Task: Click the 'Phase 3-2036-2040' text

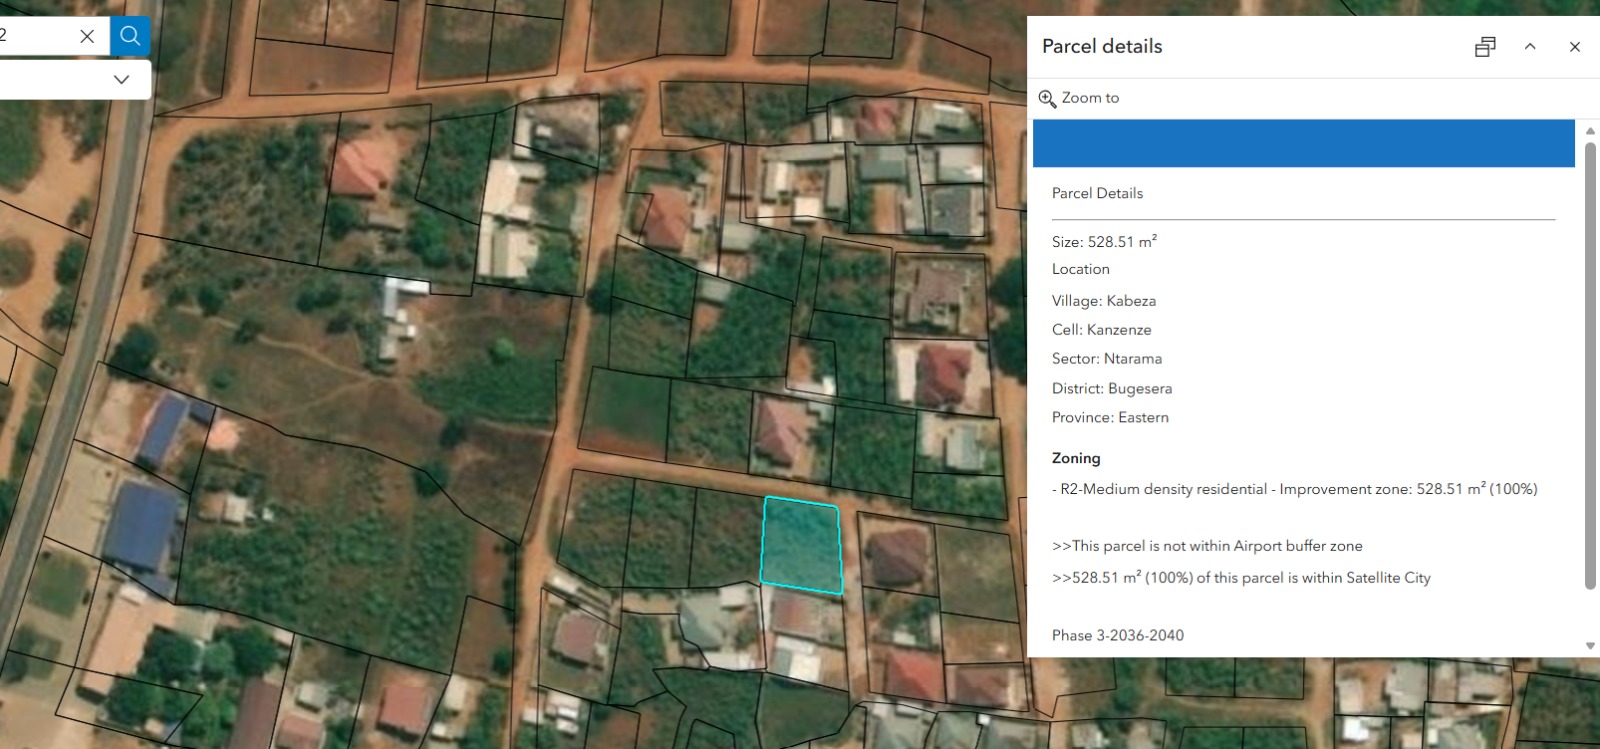Action: (1118, 635)
